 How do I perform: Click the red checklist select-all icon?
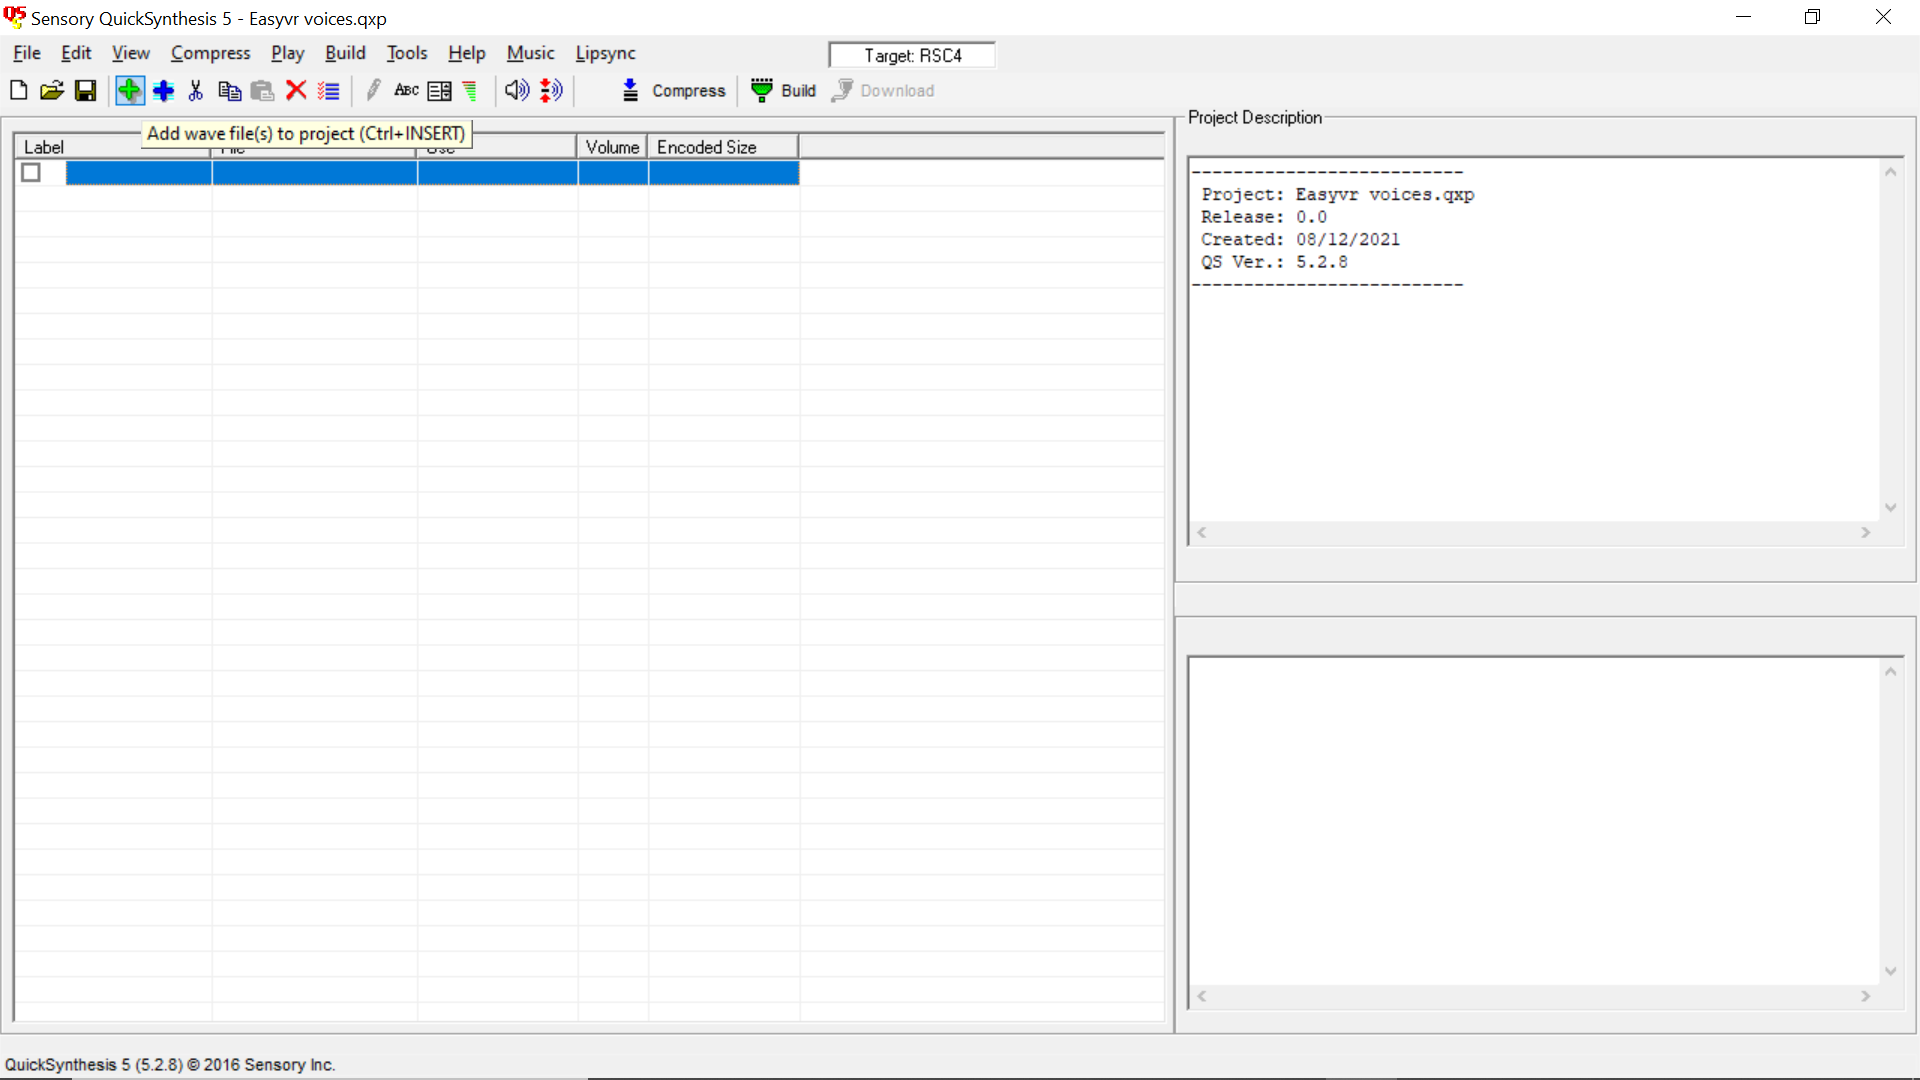pos(329,91)
